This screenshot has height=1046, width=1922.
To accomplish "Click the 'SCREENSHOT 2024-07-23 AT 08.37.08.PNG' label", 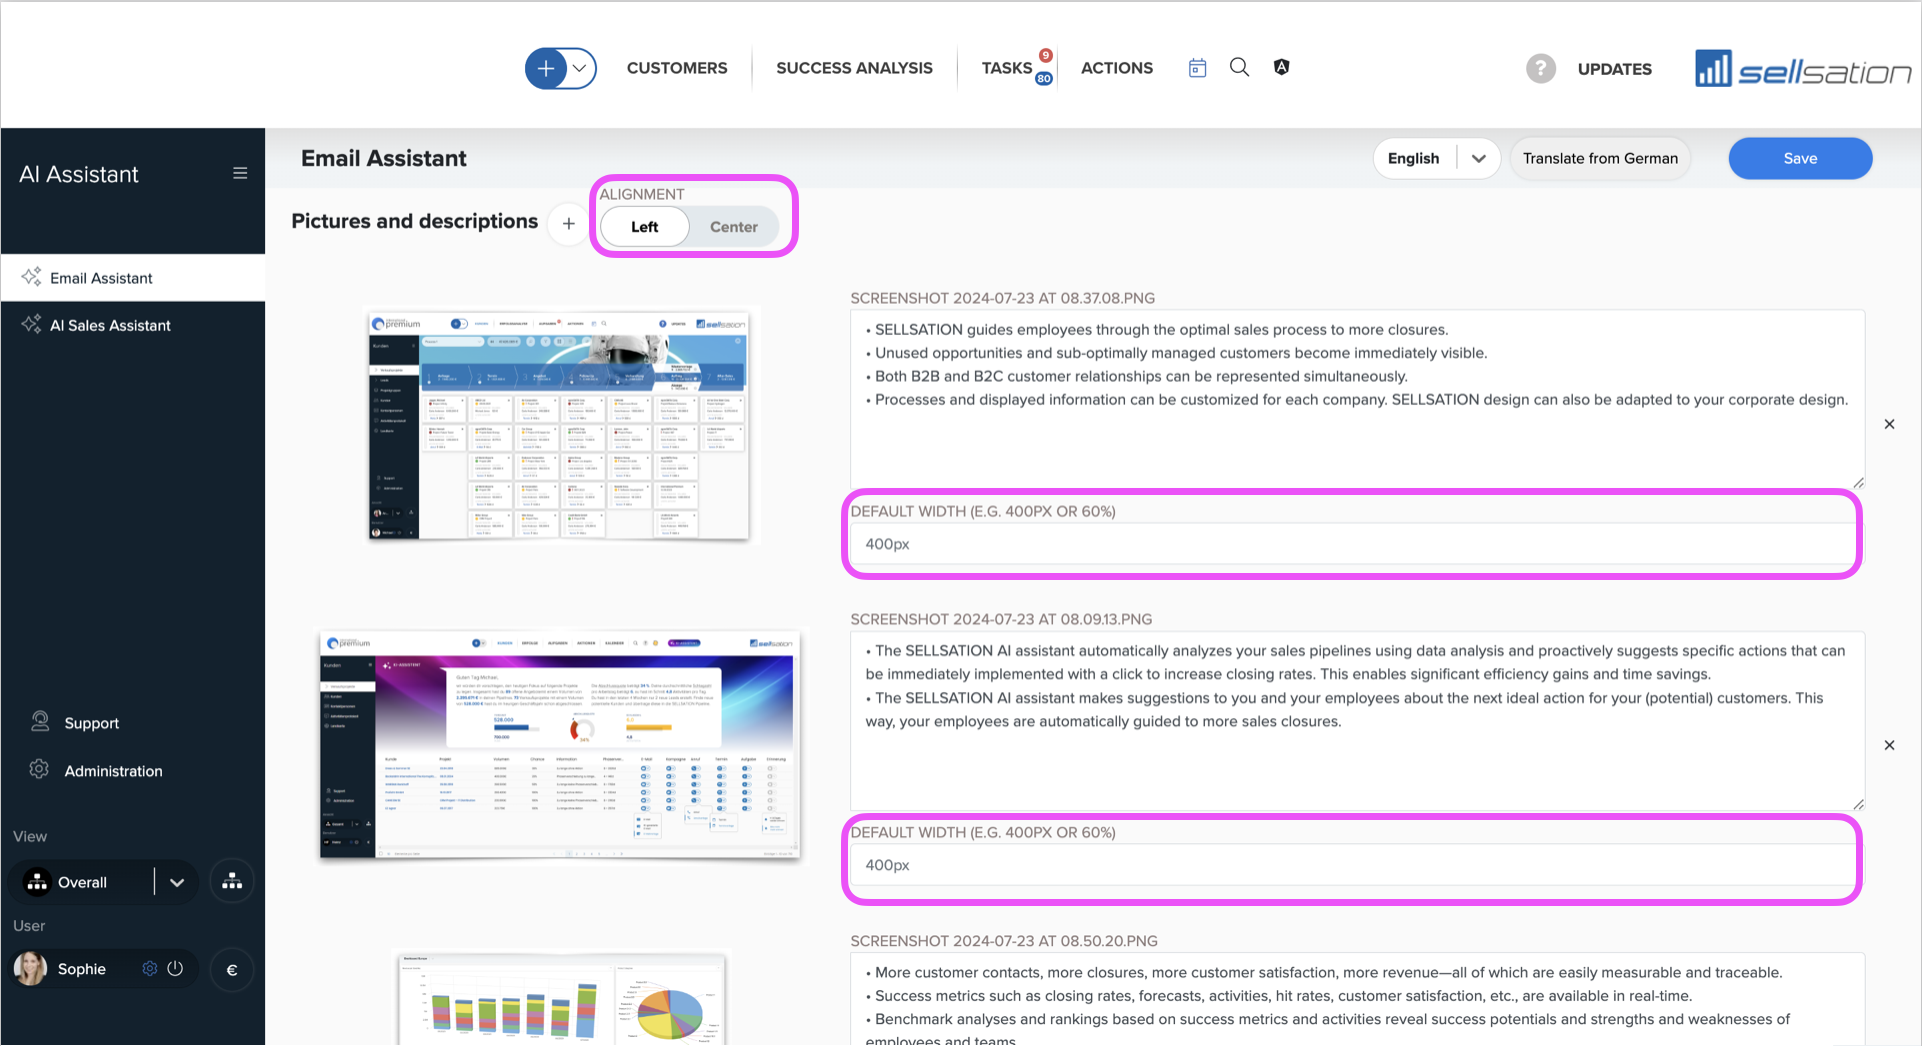I will [x=1002, y=298].
